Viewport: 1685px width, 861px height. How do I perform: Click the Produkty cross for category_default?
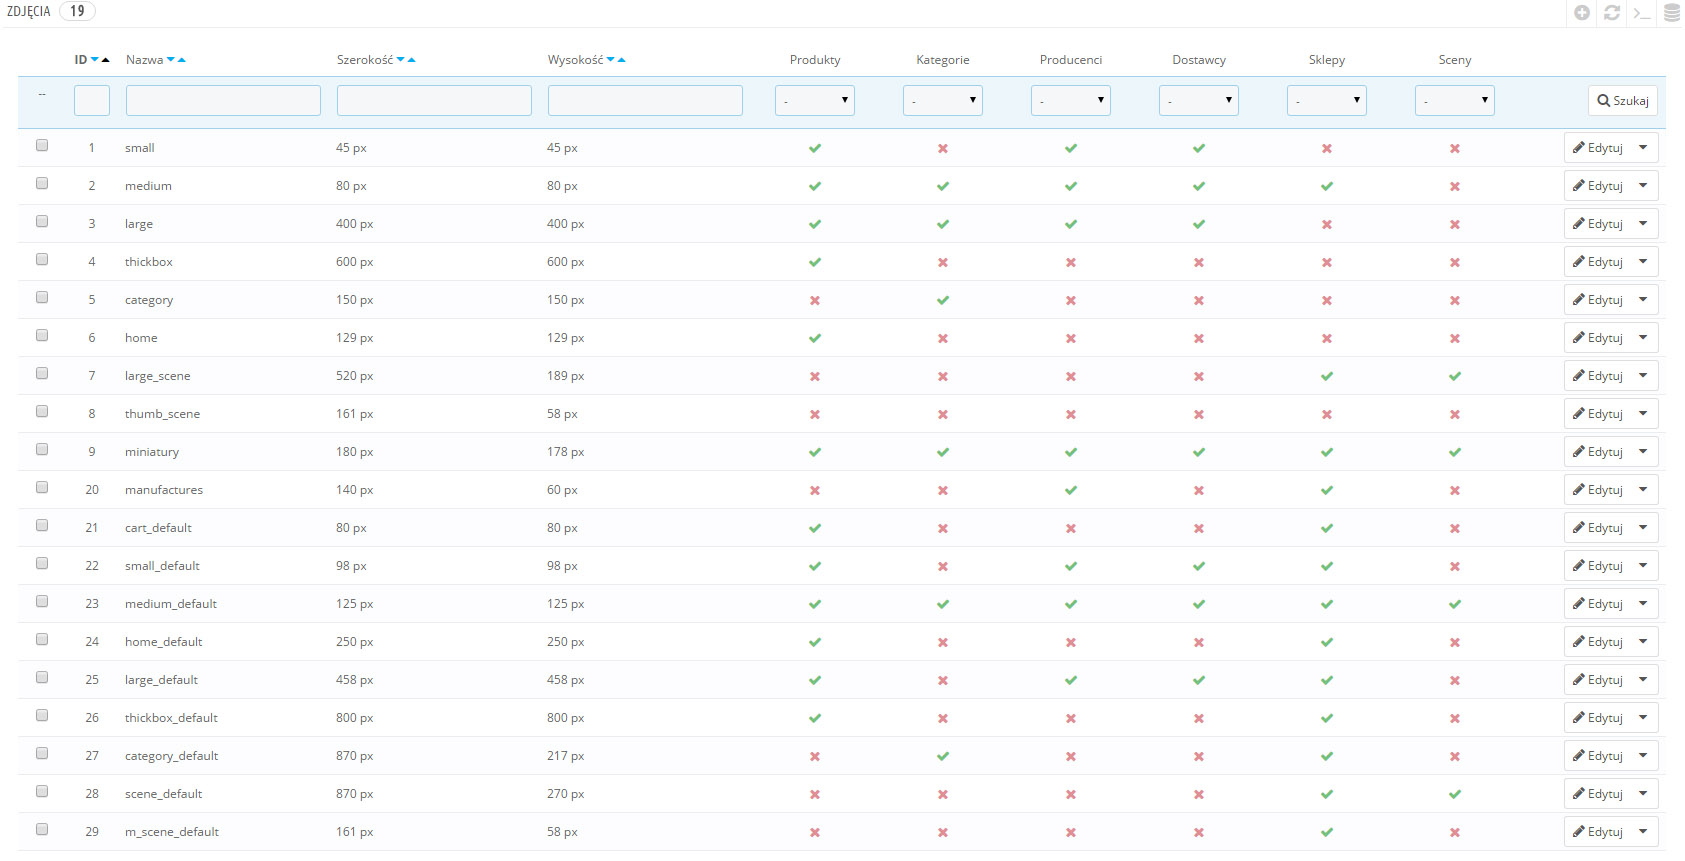[815, 756]
